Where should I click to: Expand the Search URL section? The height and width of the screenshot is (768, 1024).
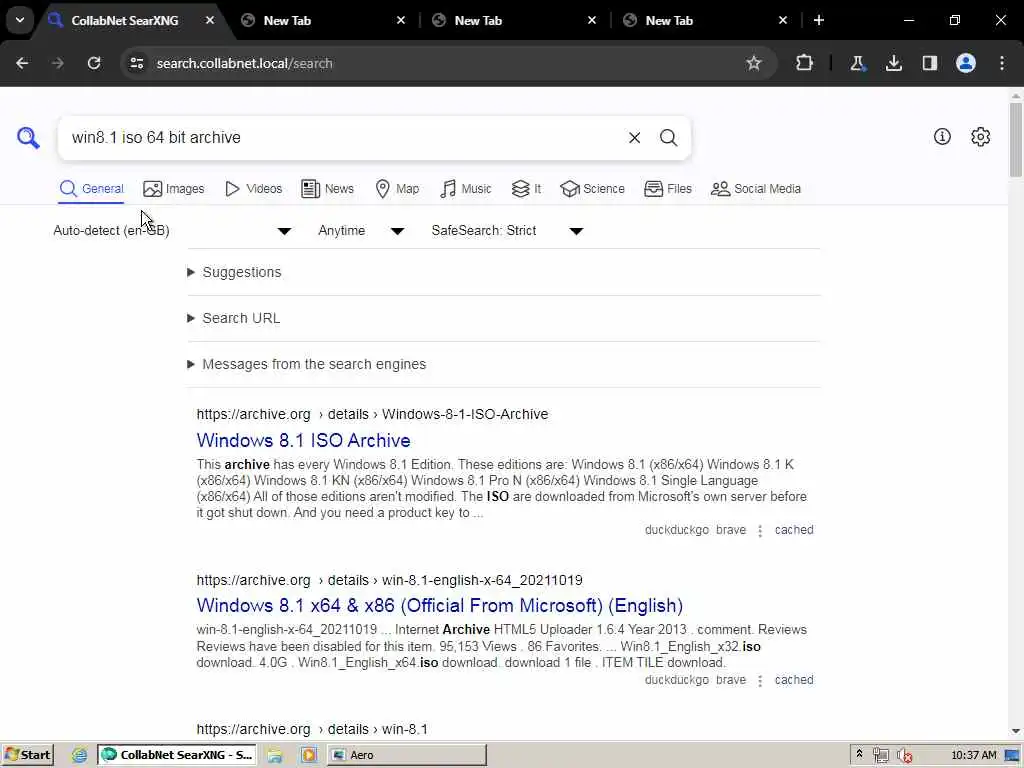(x=234, y=318)
